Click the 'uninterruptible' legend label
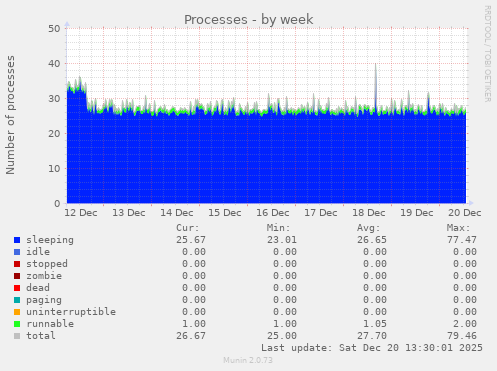 tap(71, 312)
